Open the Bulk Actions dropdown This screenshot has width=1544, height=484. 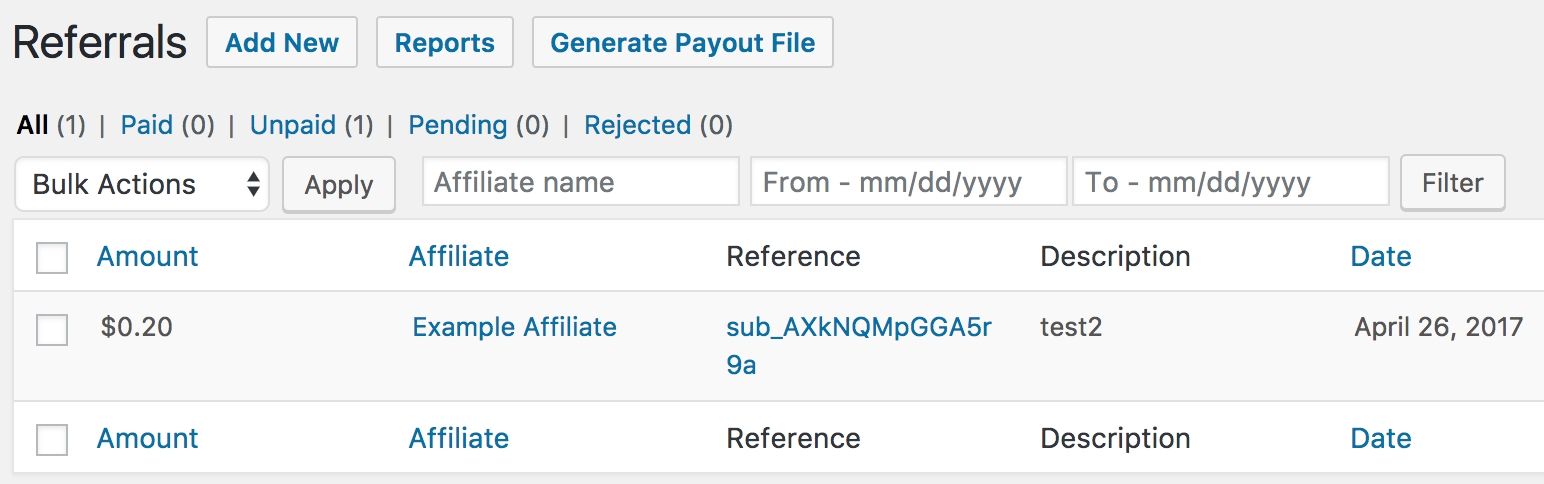pyautogui.click(x=142, y=184)
